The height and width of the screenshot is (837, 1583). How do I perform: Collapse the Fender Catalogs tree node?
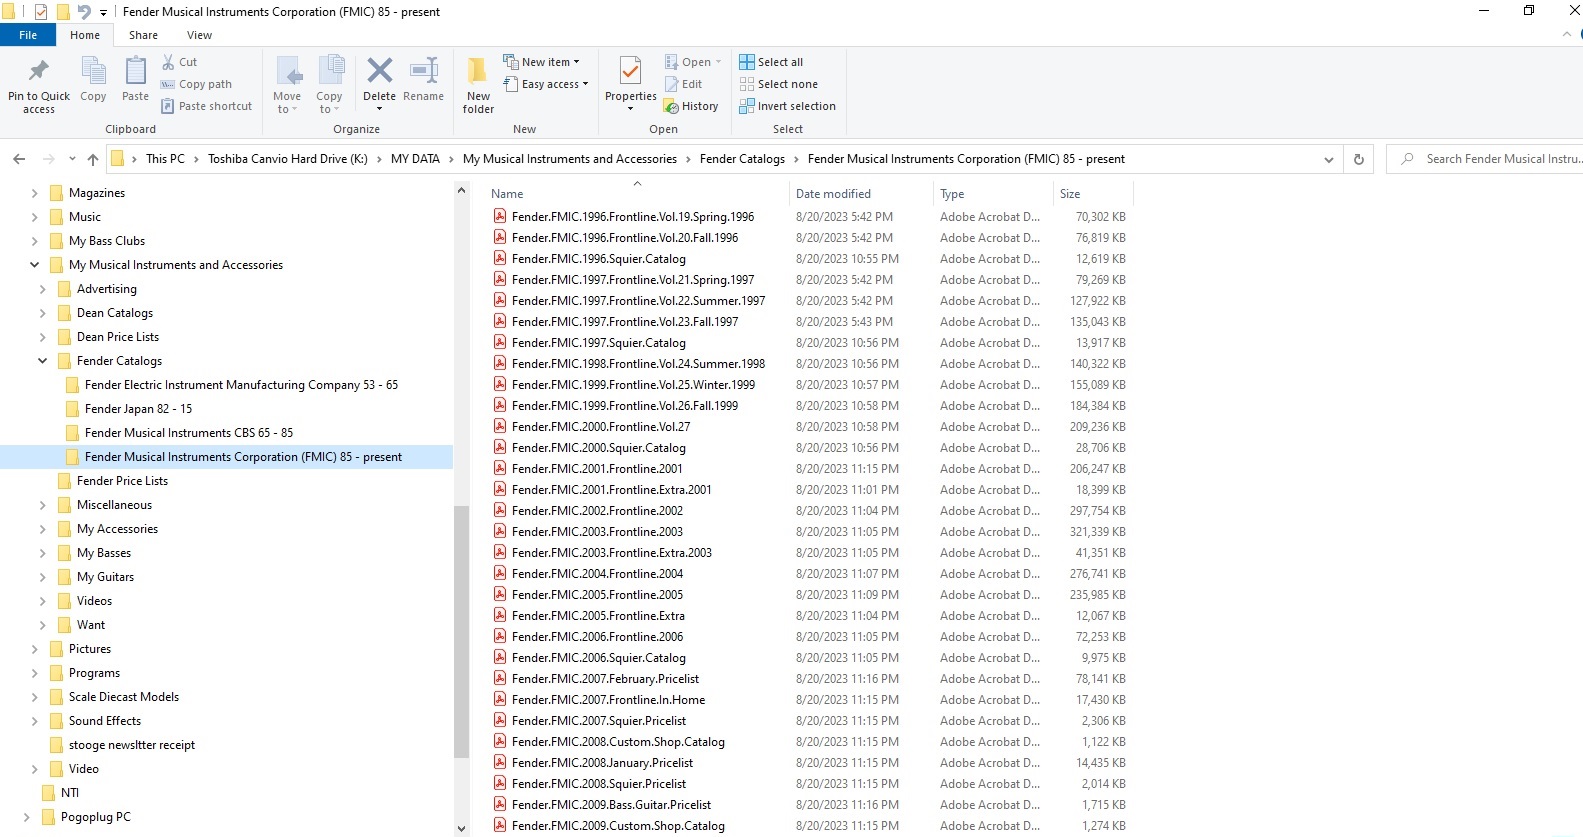42,361
